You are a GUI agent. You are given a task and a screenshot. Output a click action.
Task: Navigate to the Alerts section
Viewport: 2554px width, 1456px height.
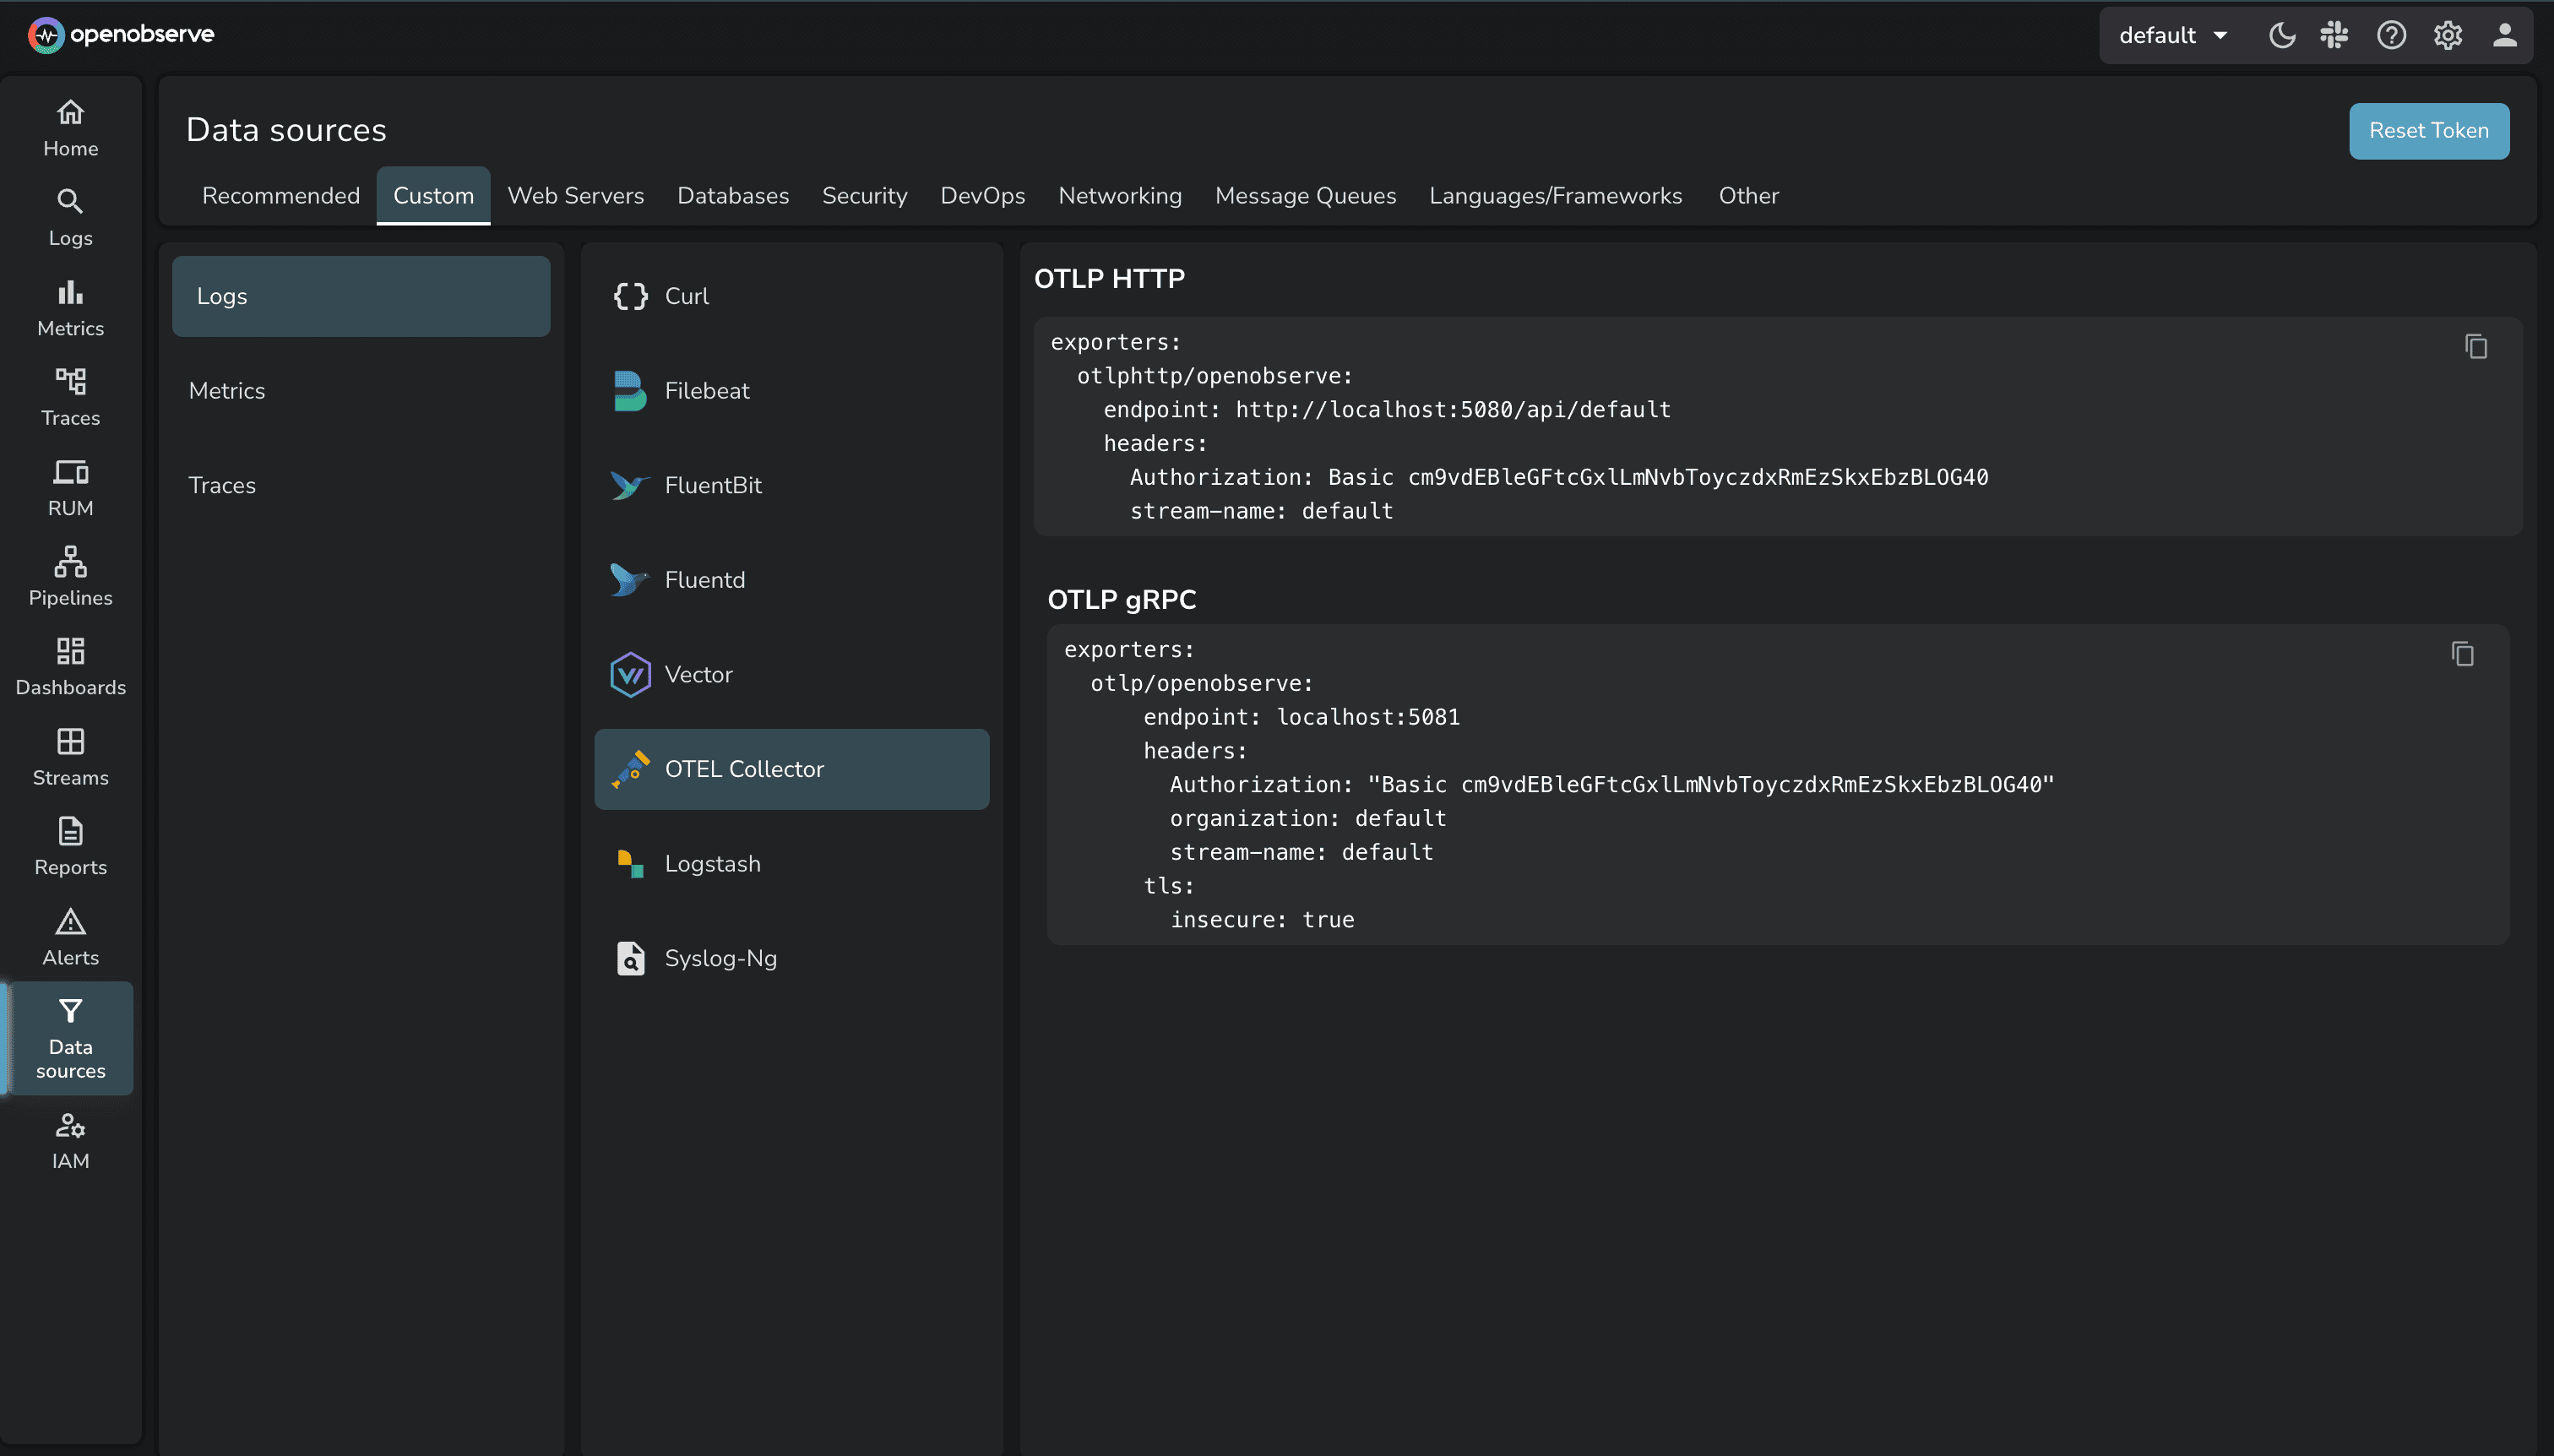point(70,934)
